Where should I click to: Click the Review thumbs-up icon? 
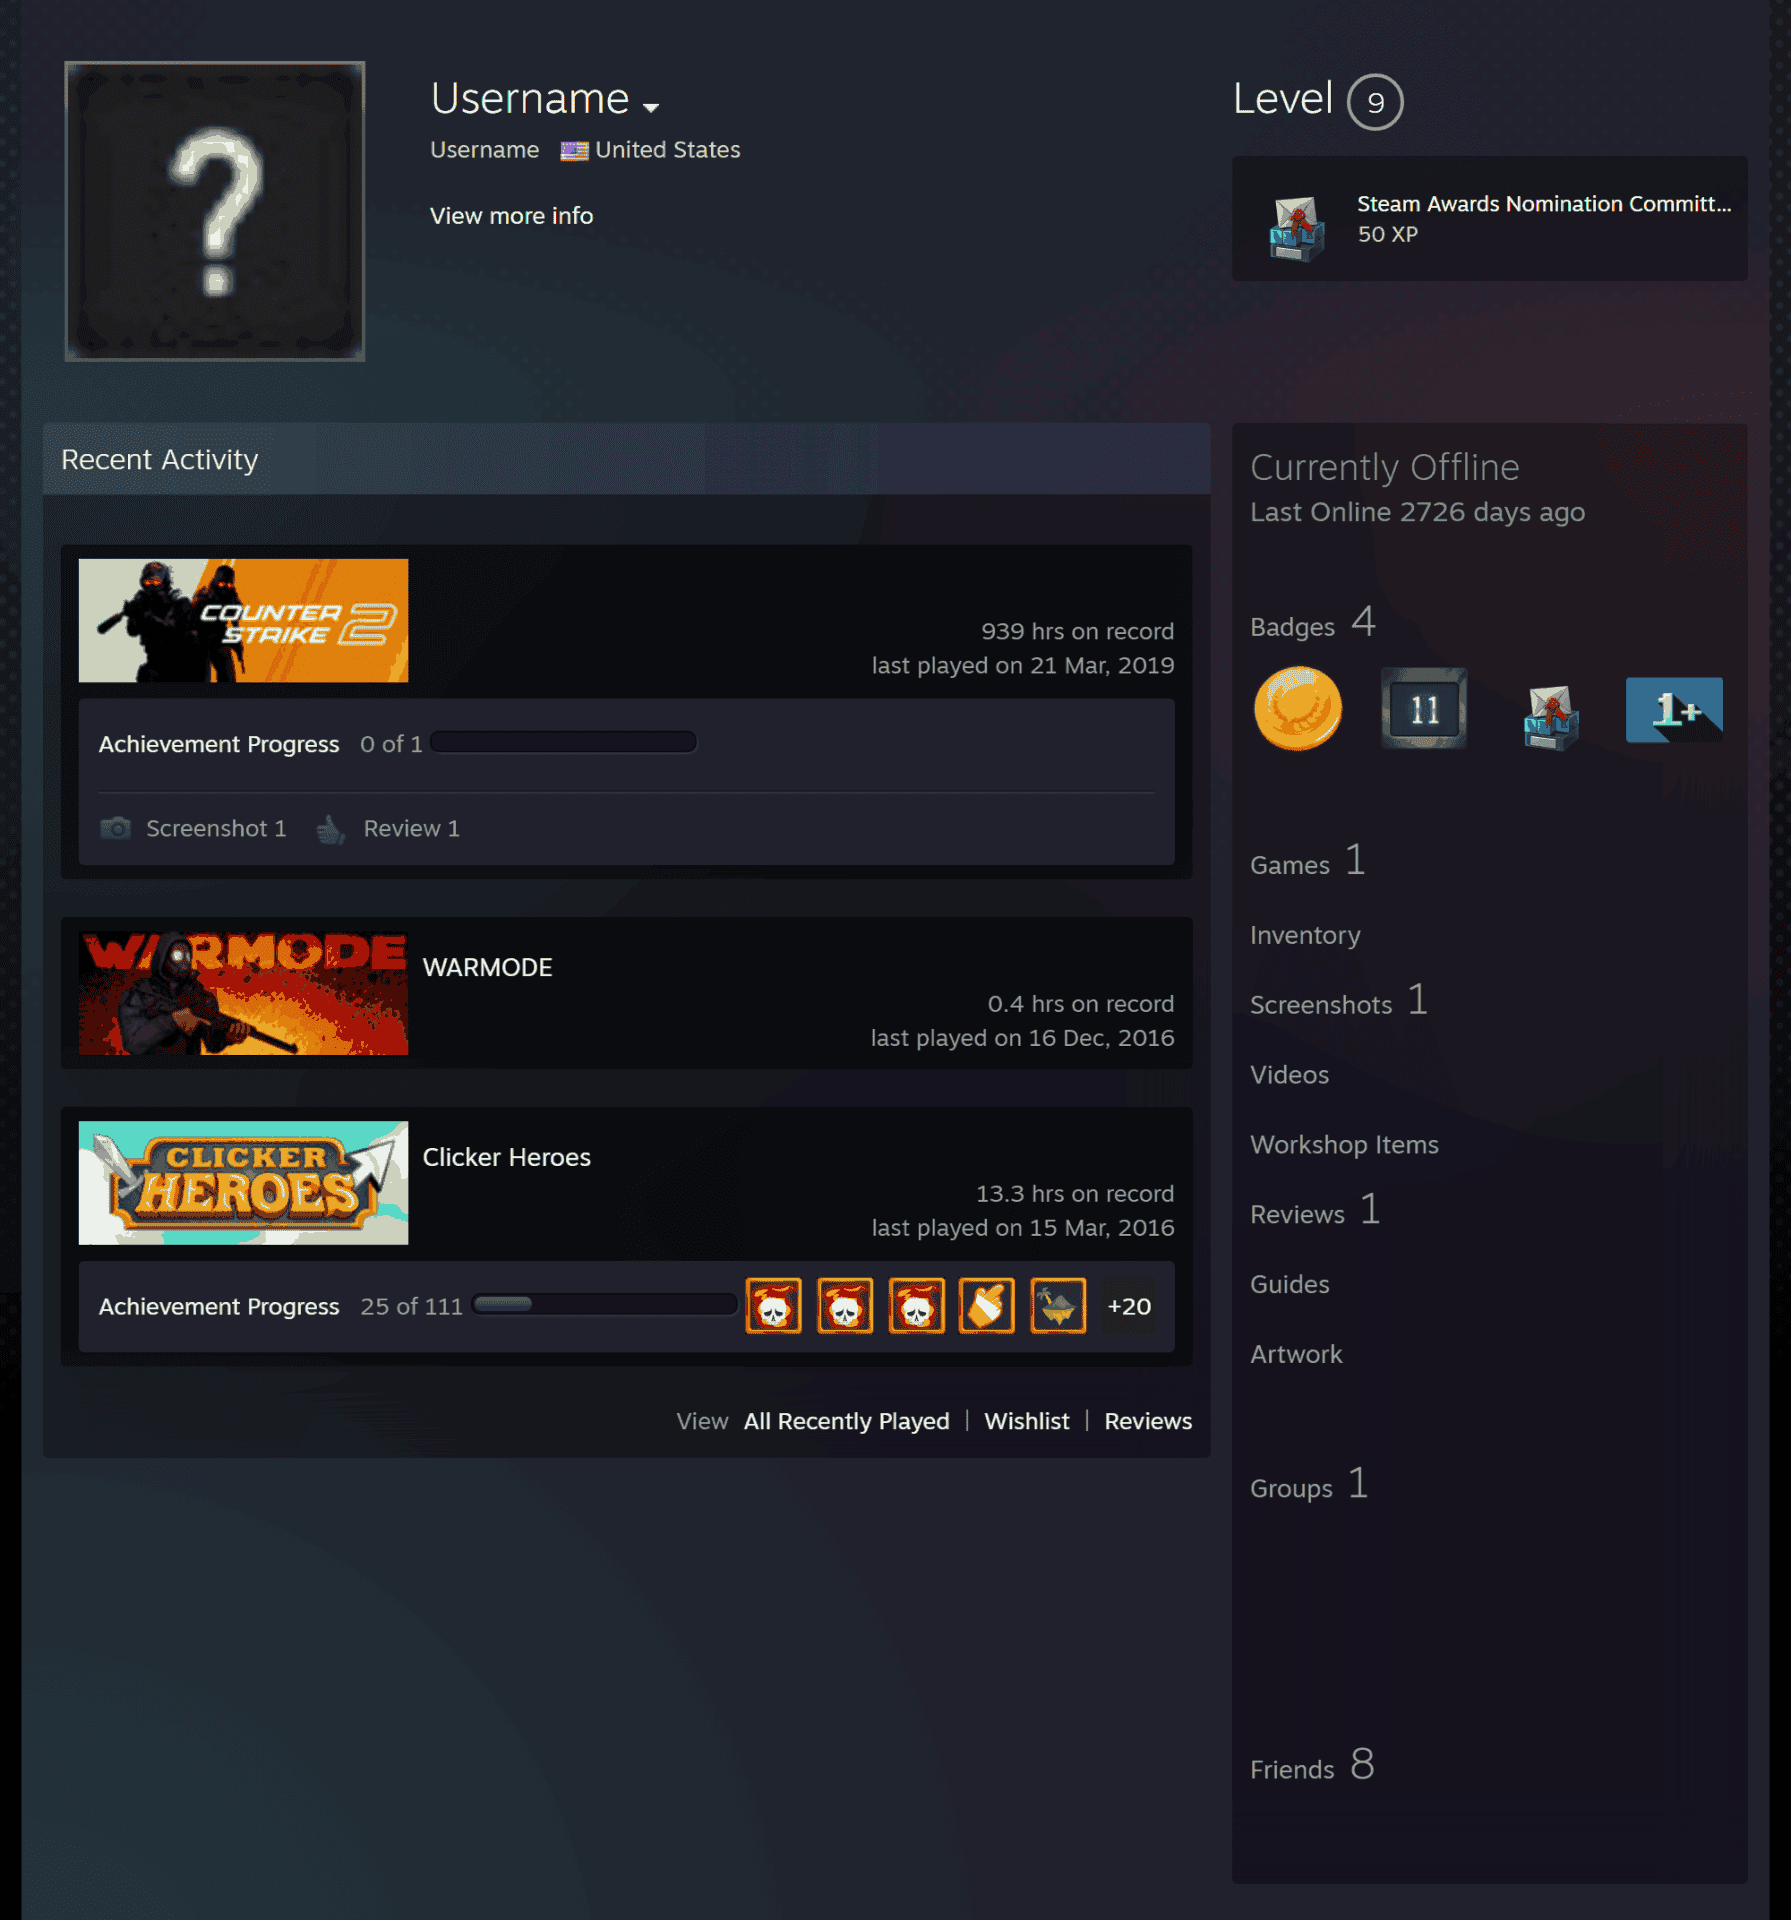coord(331,828)
